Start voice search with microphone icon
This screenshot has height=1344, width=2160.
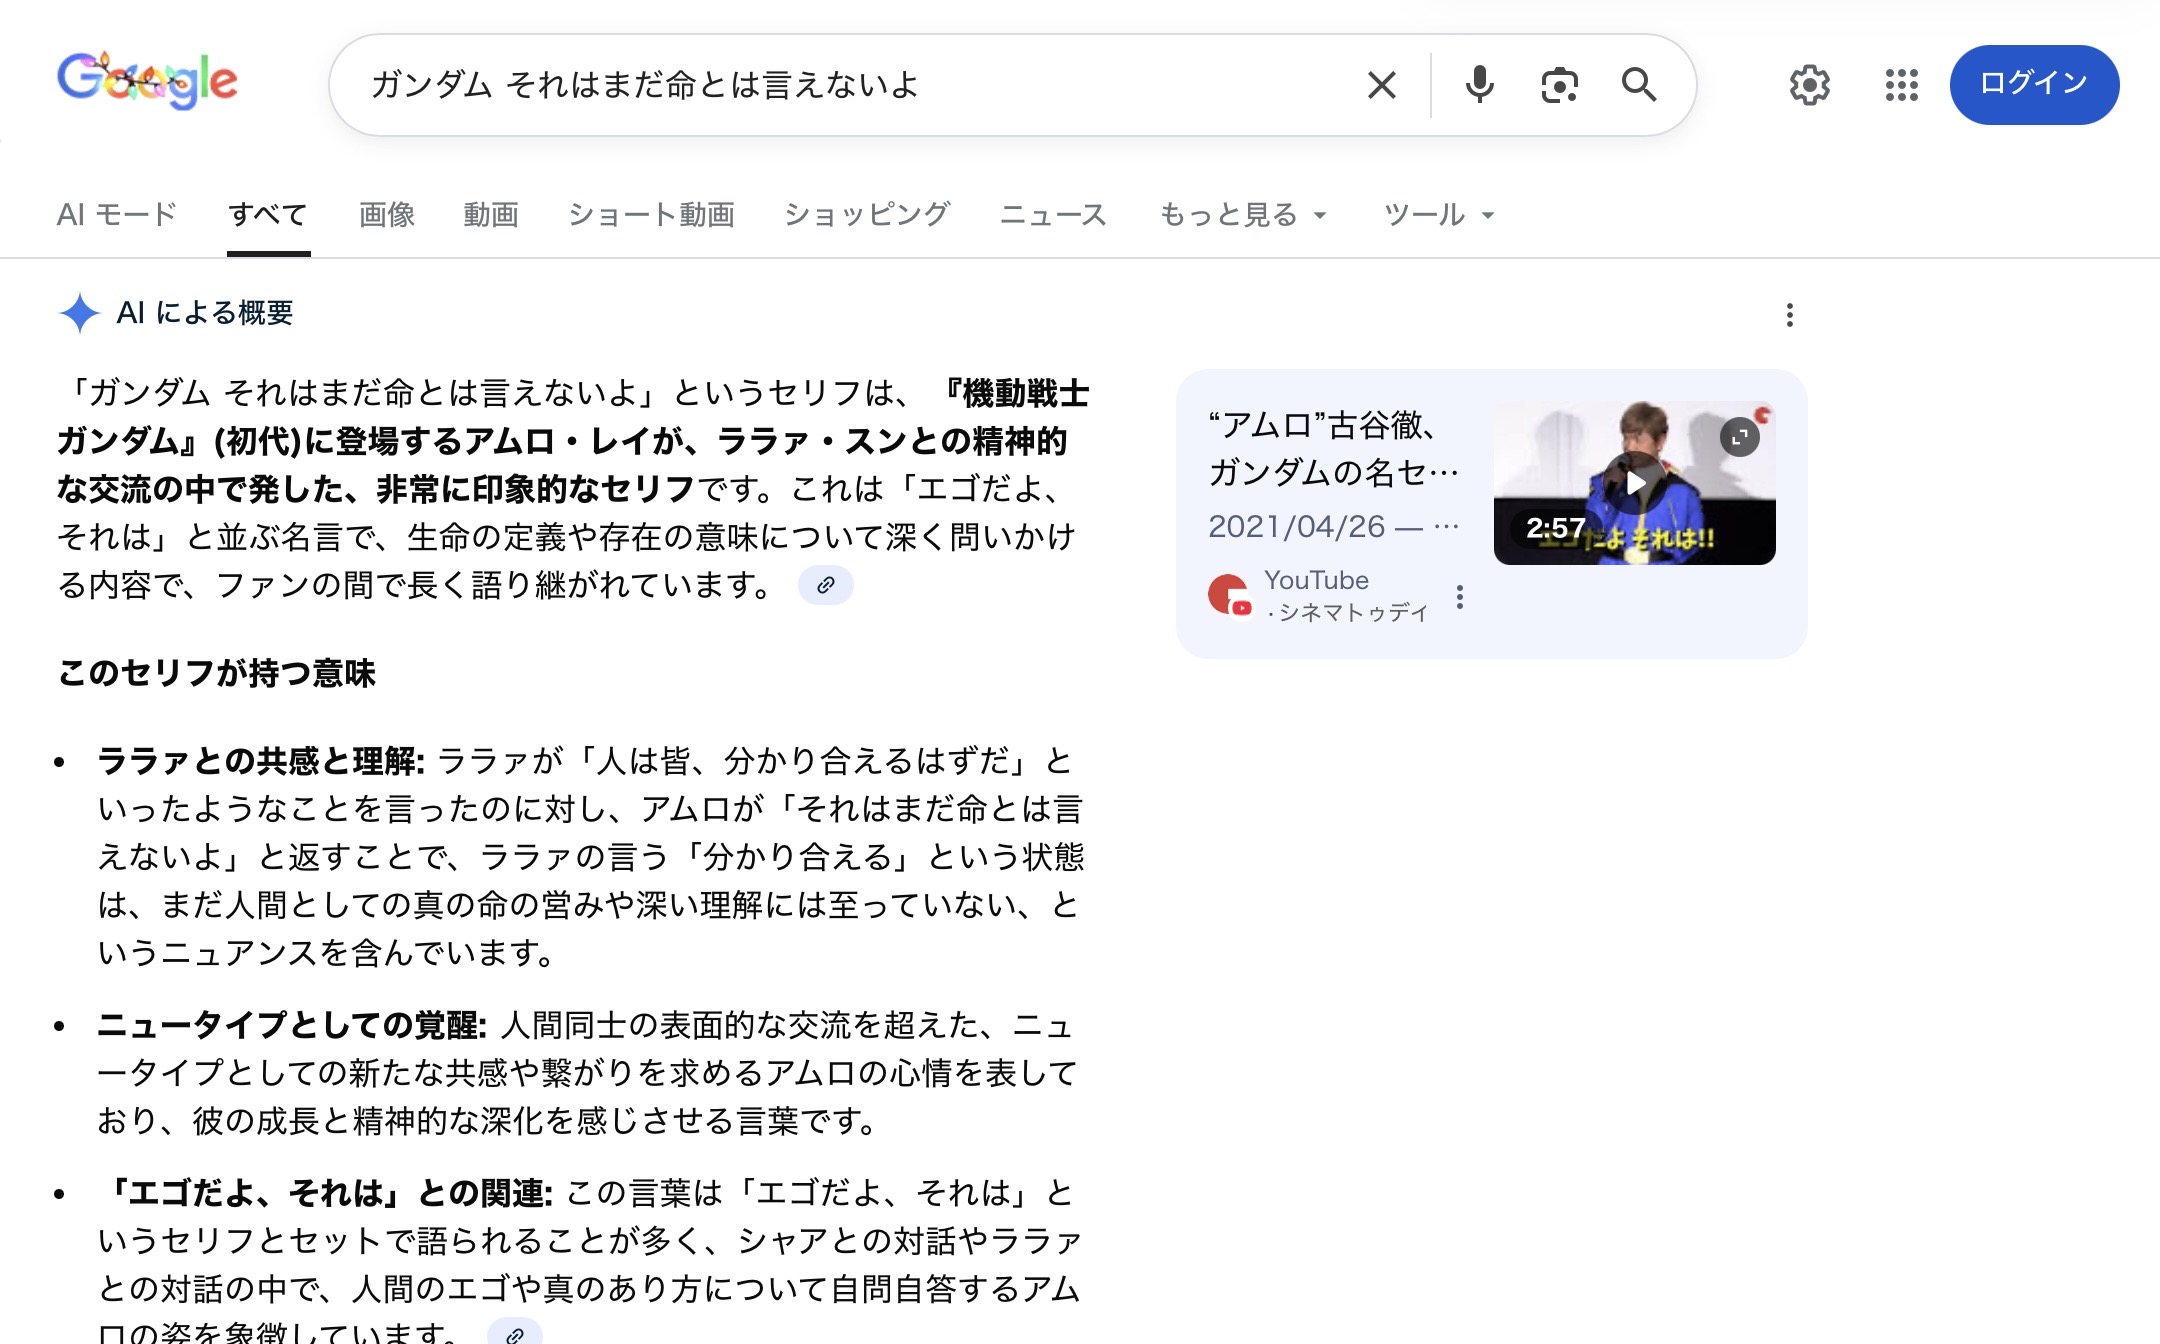click(x=1479, y=85)
